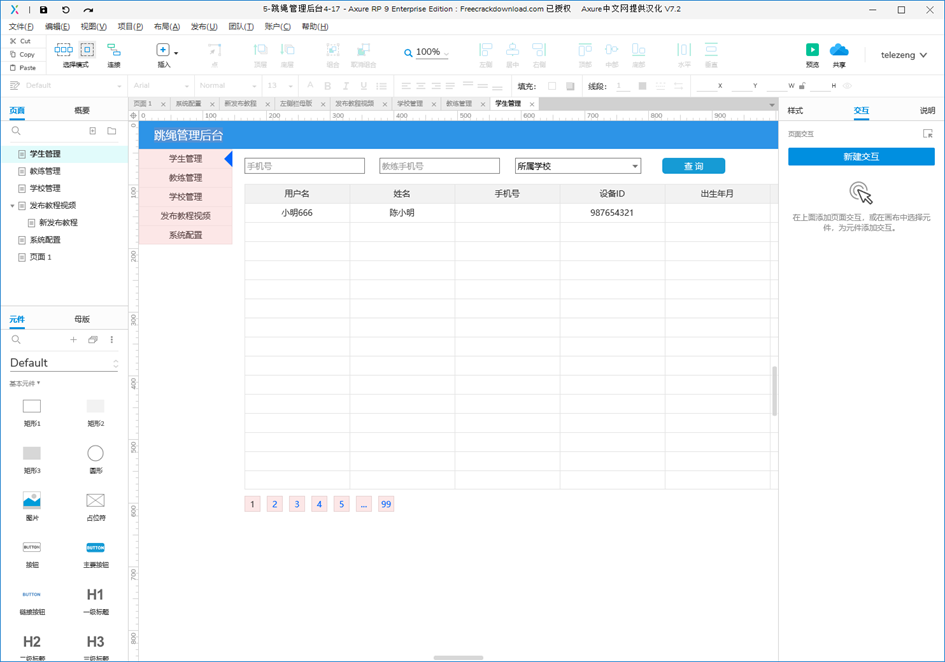Viewport: 945px width, 662px height.
Task: Toggle bold formatting
Action: 327,86
